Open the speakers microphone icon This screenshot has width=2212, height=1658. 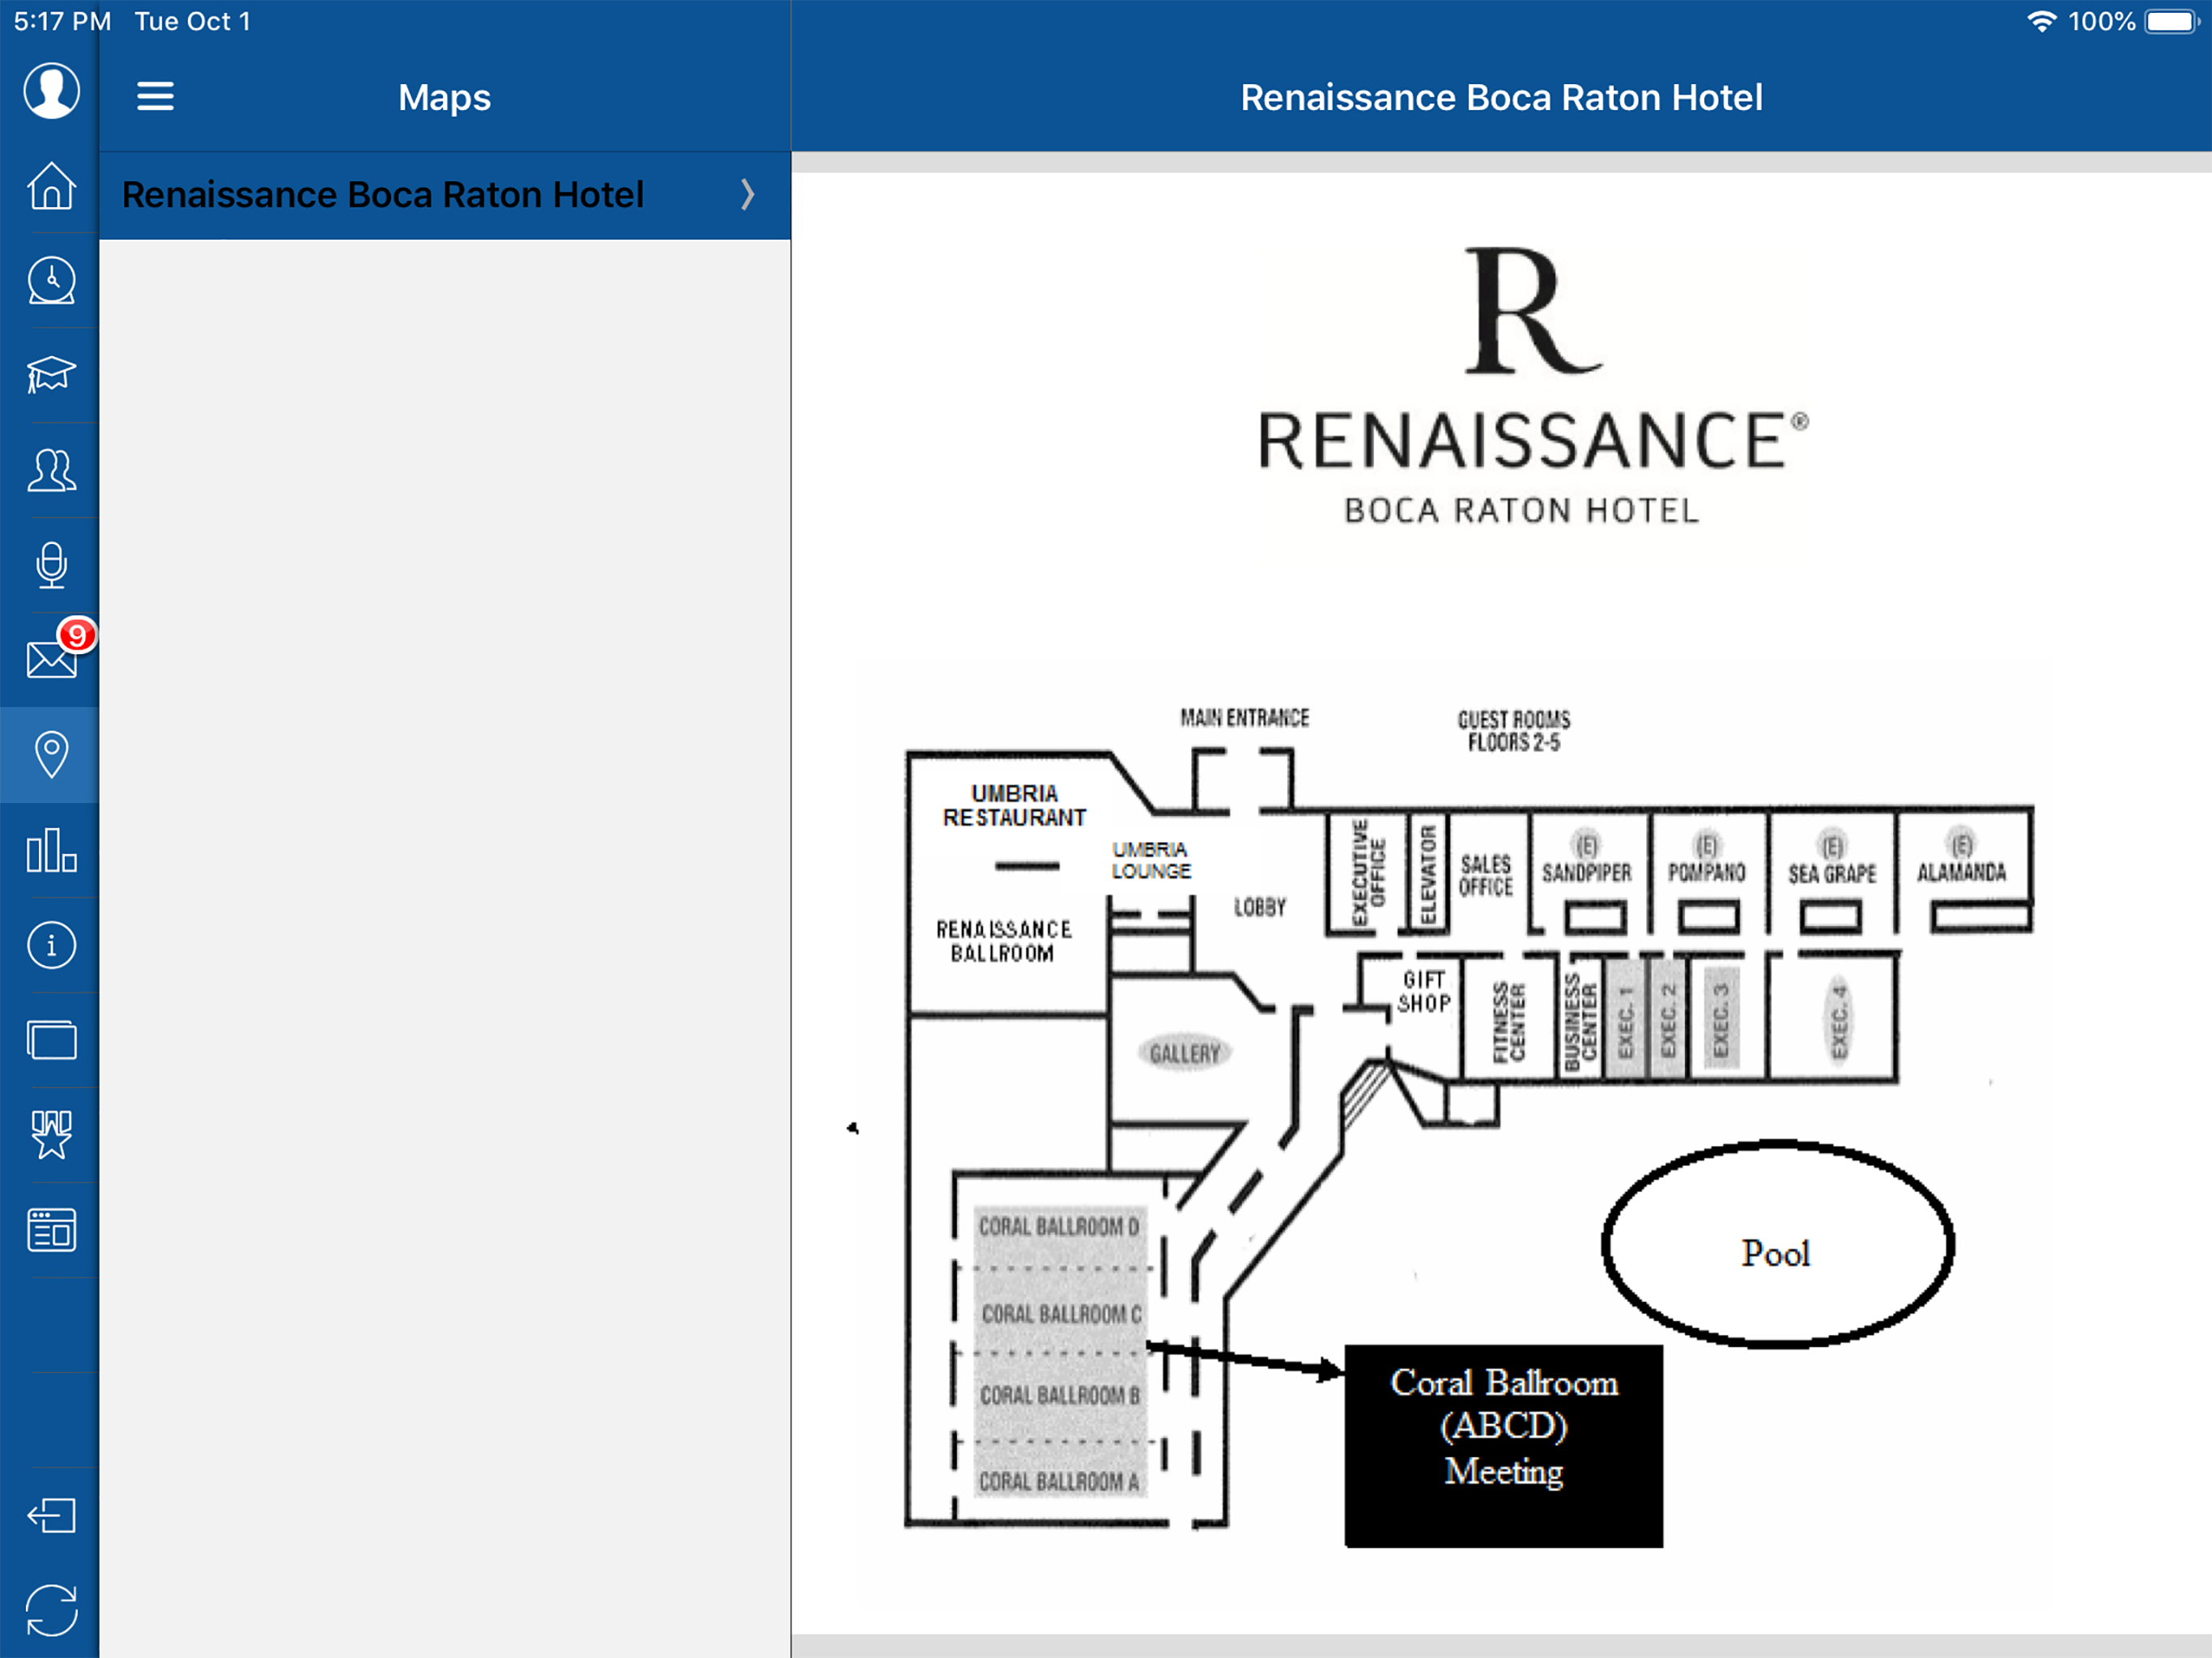(x=51, y=565)
